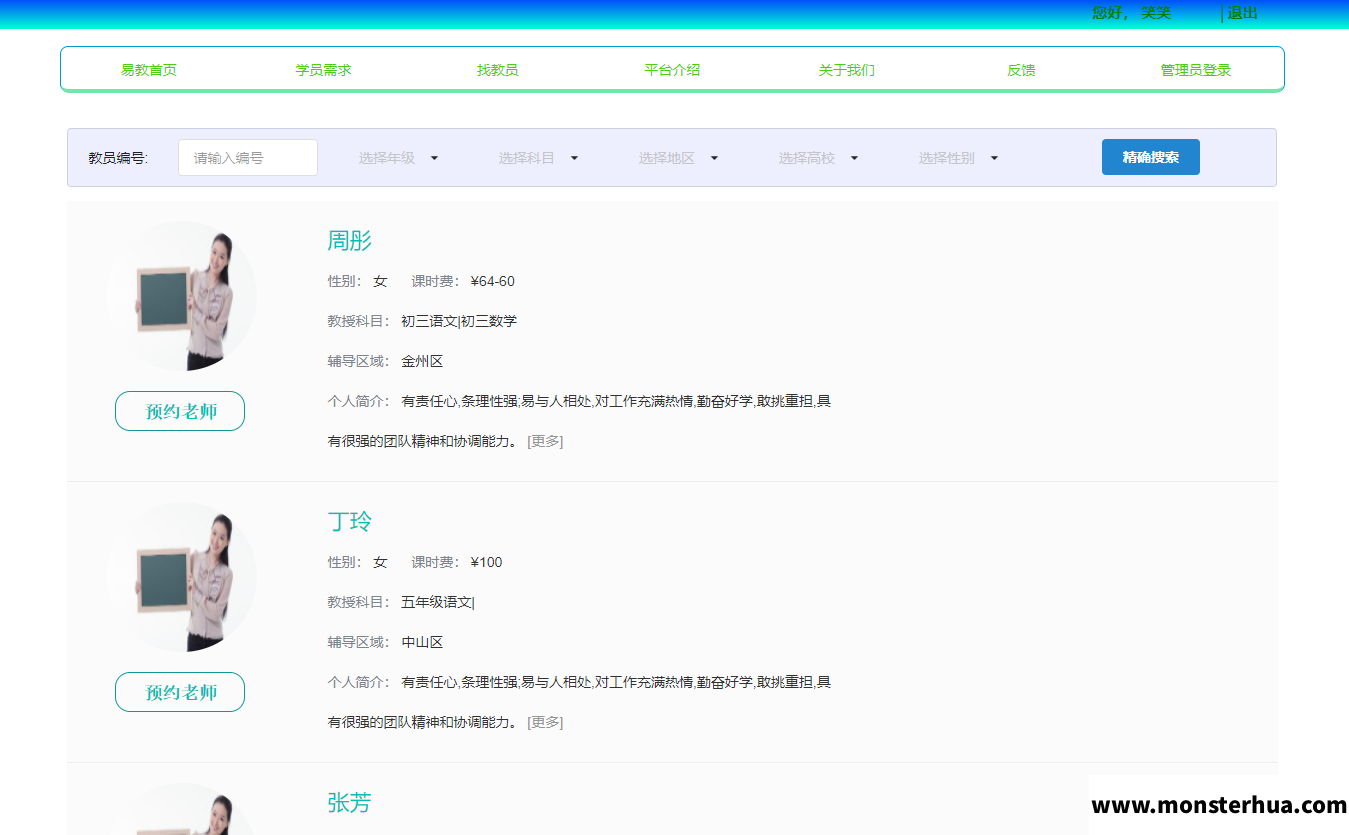Expand the 选择科目 dropdown
This screenshot has height=835, width=1349.
[x=539, y=158]
